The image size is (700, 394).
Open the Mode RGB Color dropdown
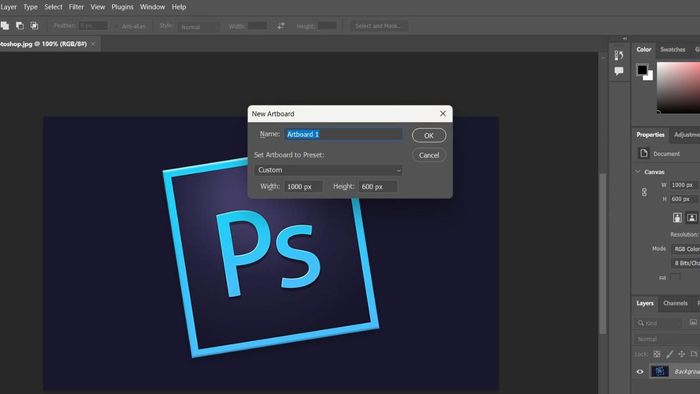pos(686,249)
